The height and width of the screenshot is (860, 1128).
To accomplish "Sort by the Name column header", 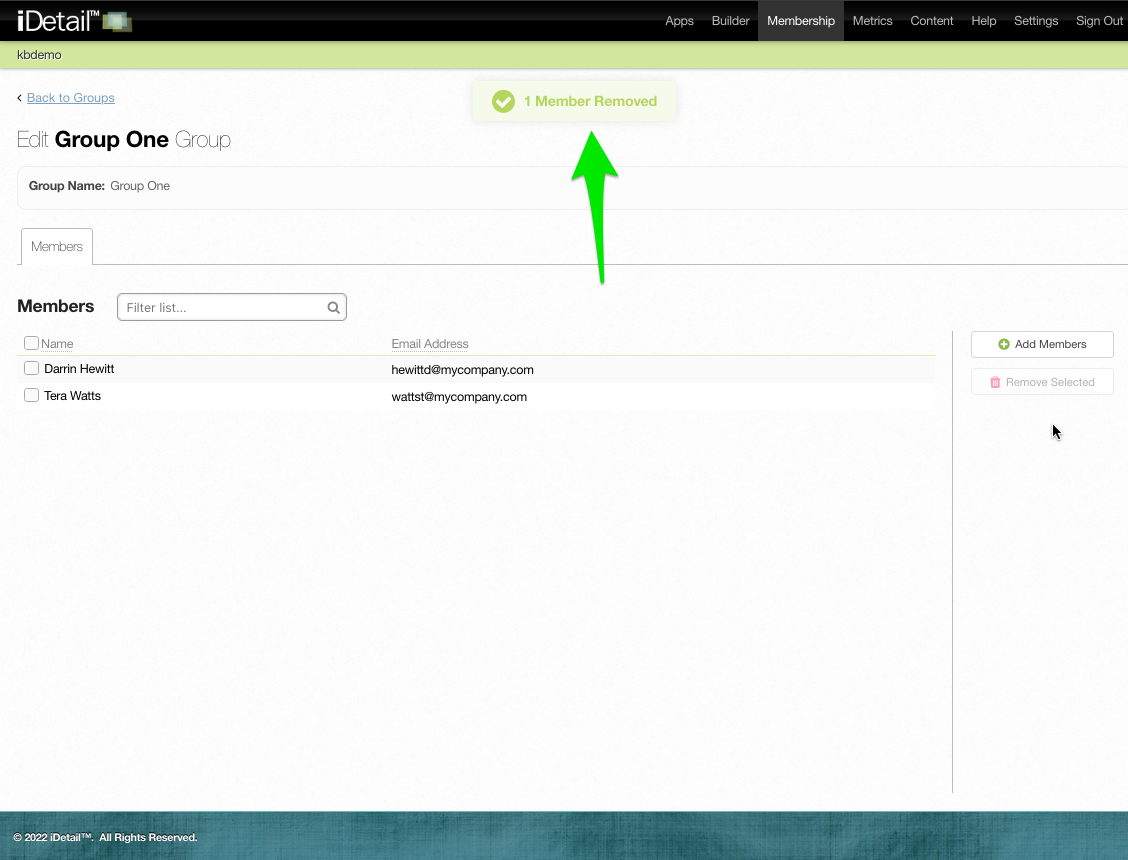I will (57, 344).
